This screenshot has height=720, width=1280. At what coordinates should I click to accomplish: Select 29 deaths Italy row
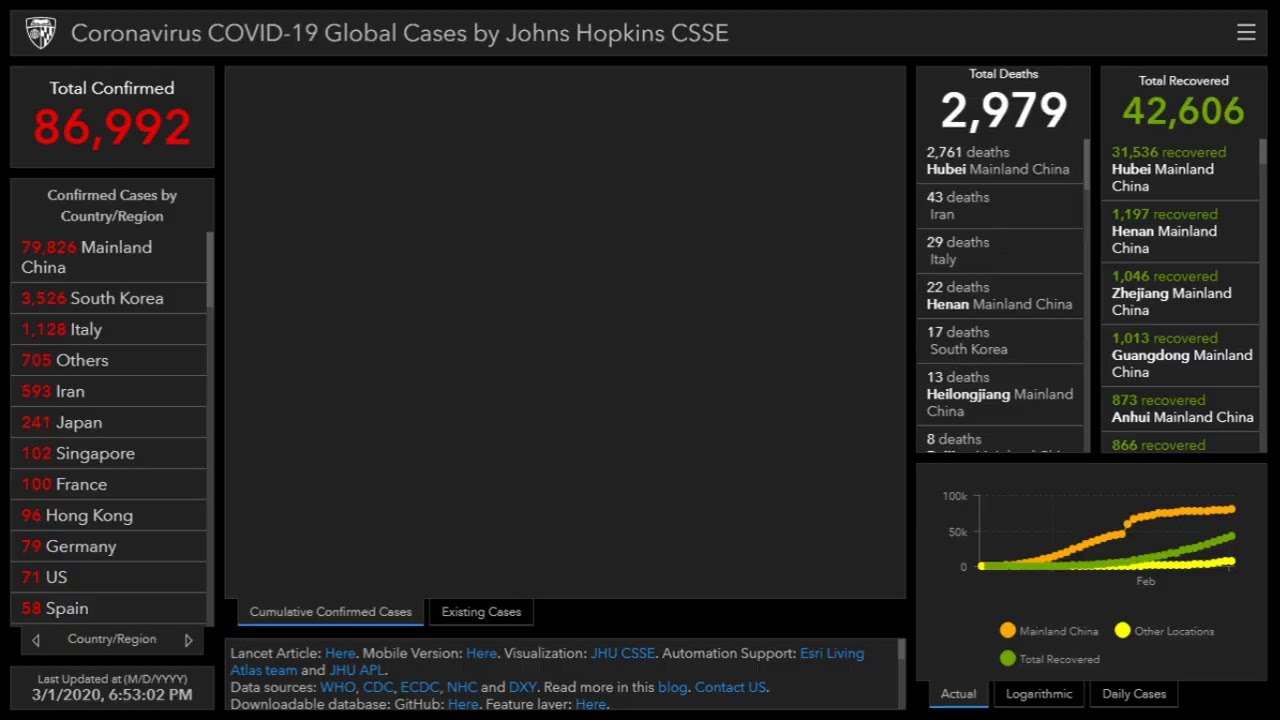tap(1000, 251)
